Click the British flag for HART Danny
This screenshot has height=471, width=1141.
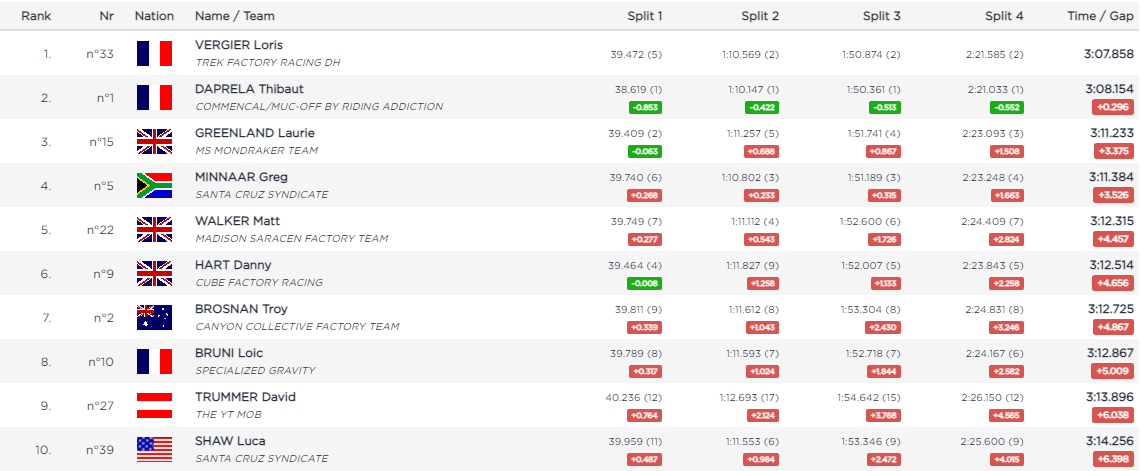point(154,273)
